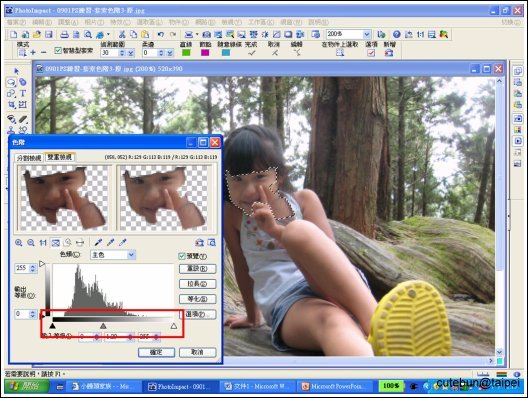Click the 1:1 actual view toolbar icon
This screenshot has width=528, height=398.
coord(420,34)
